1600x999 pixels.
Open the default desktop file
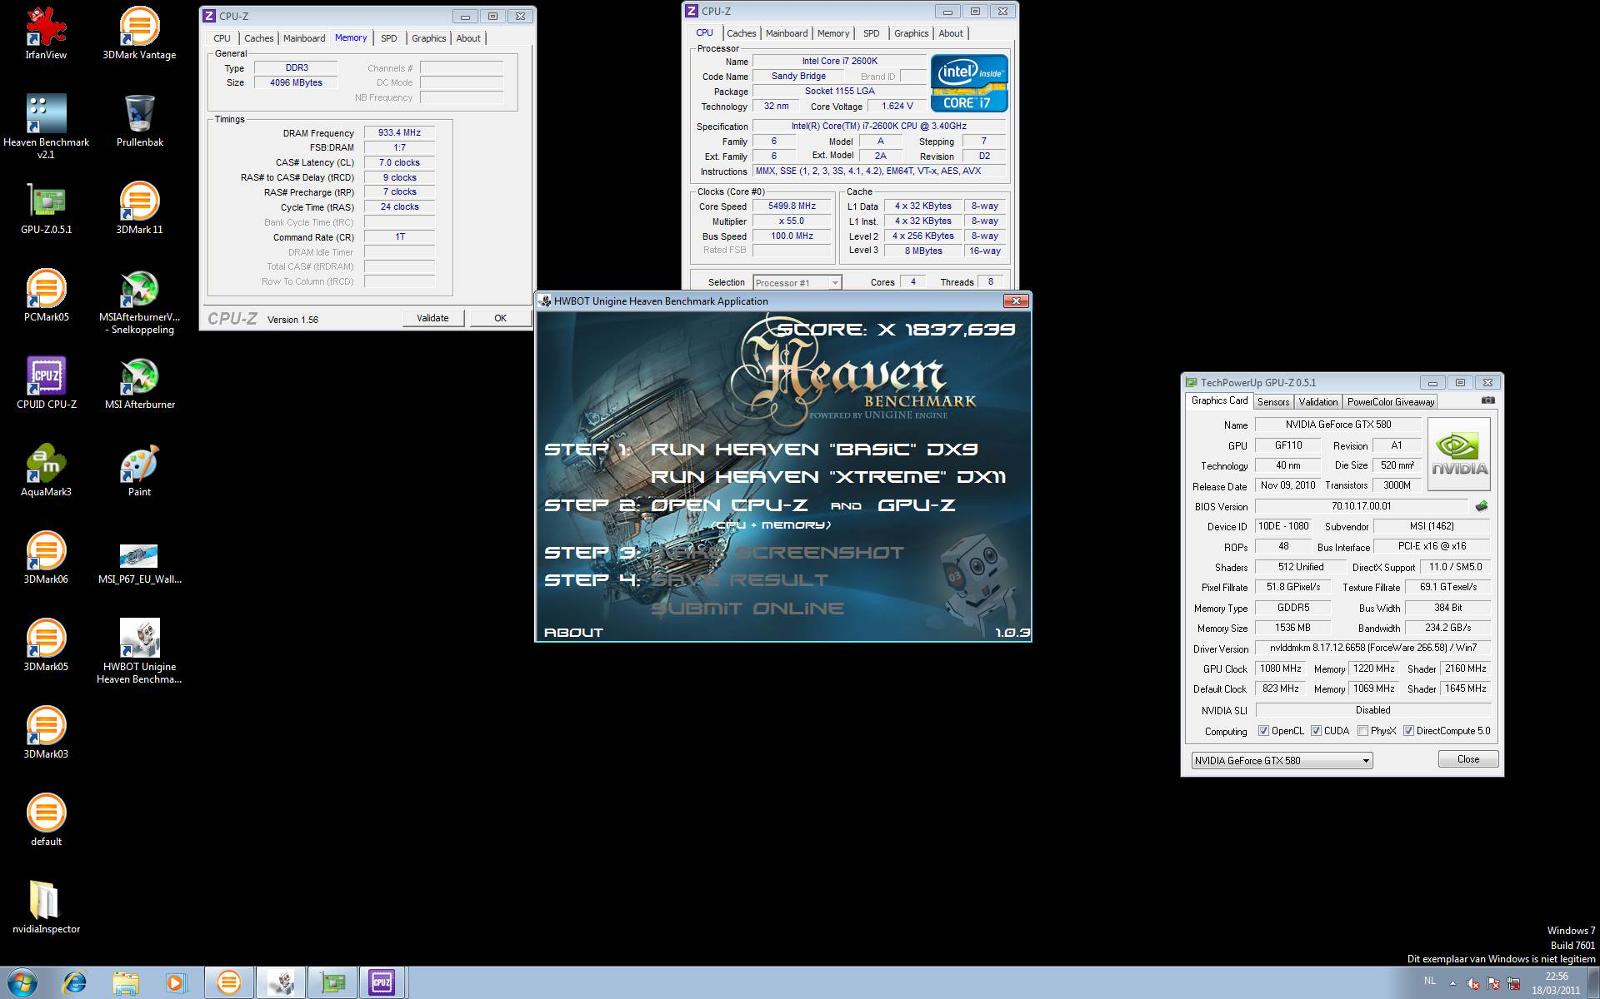46,819
